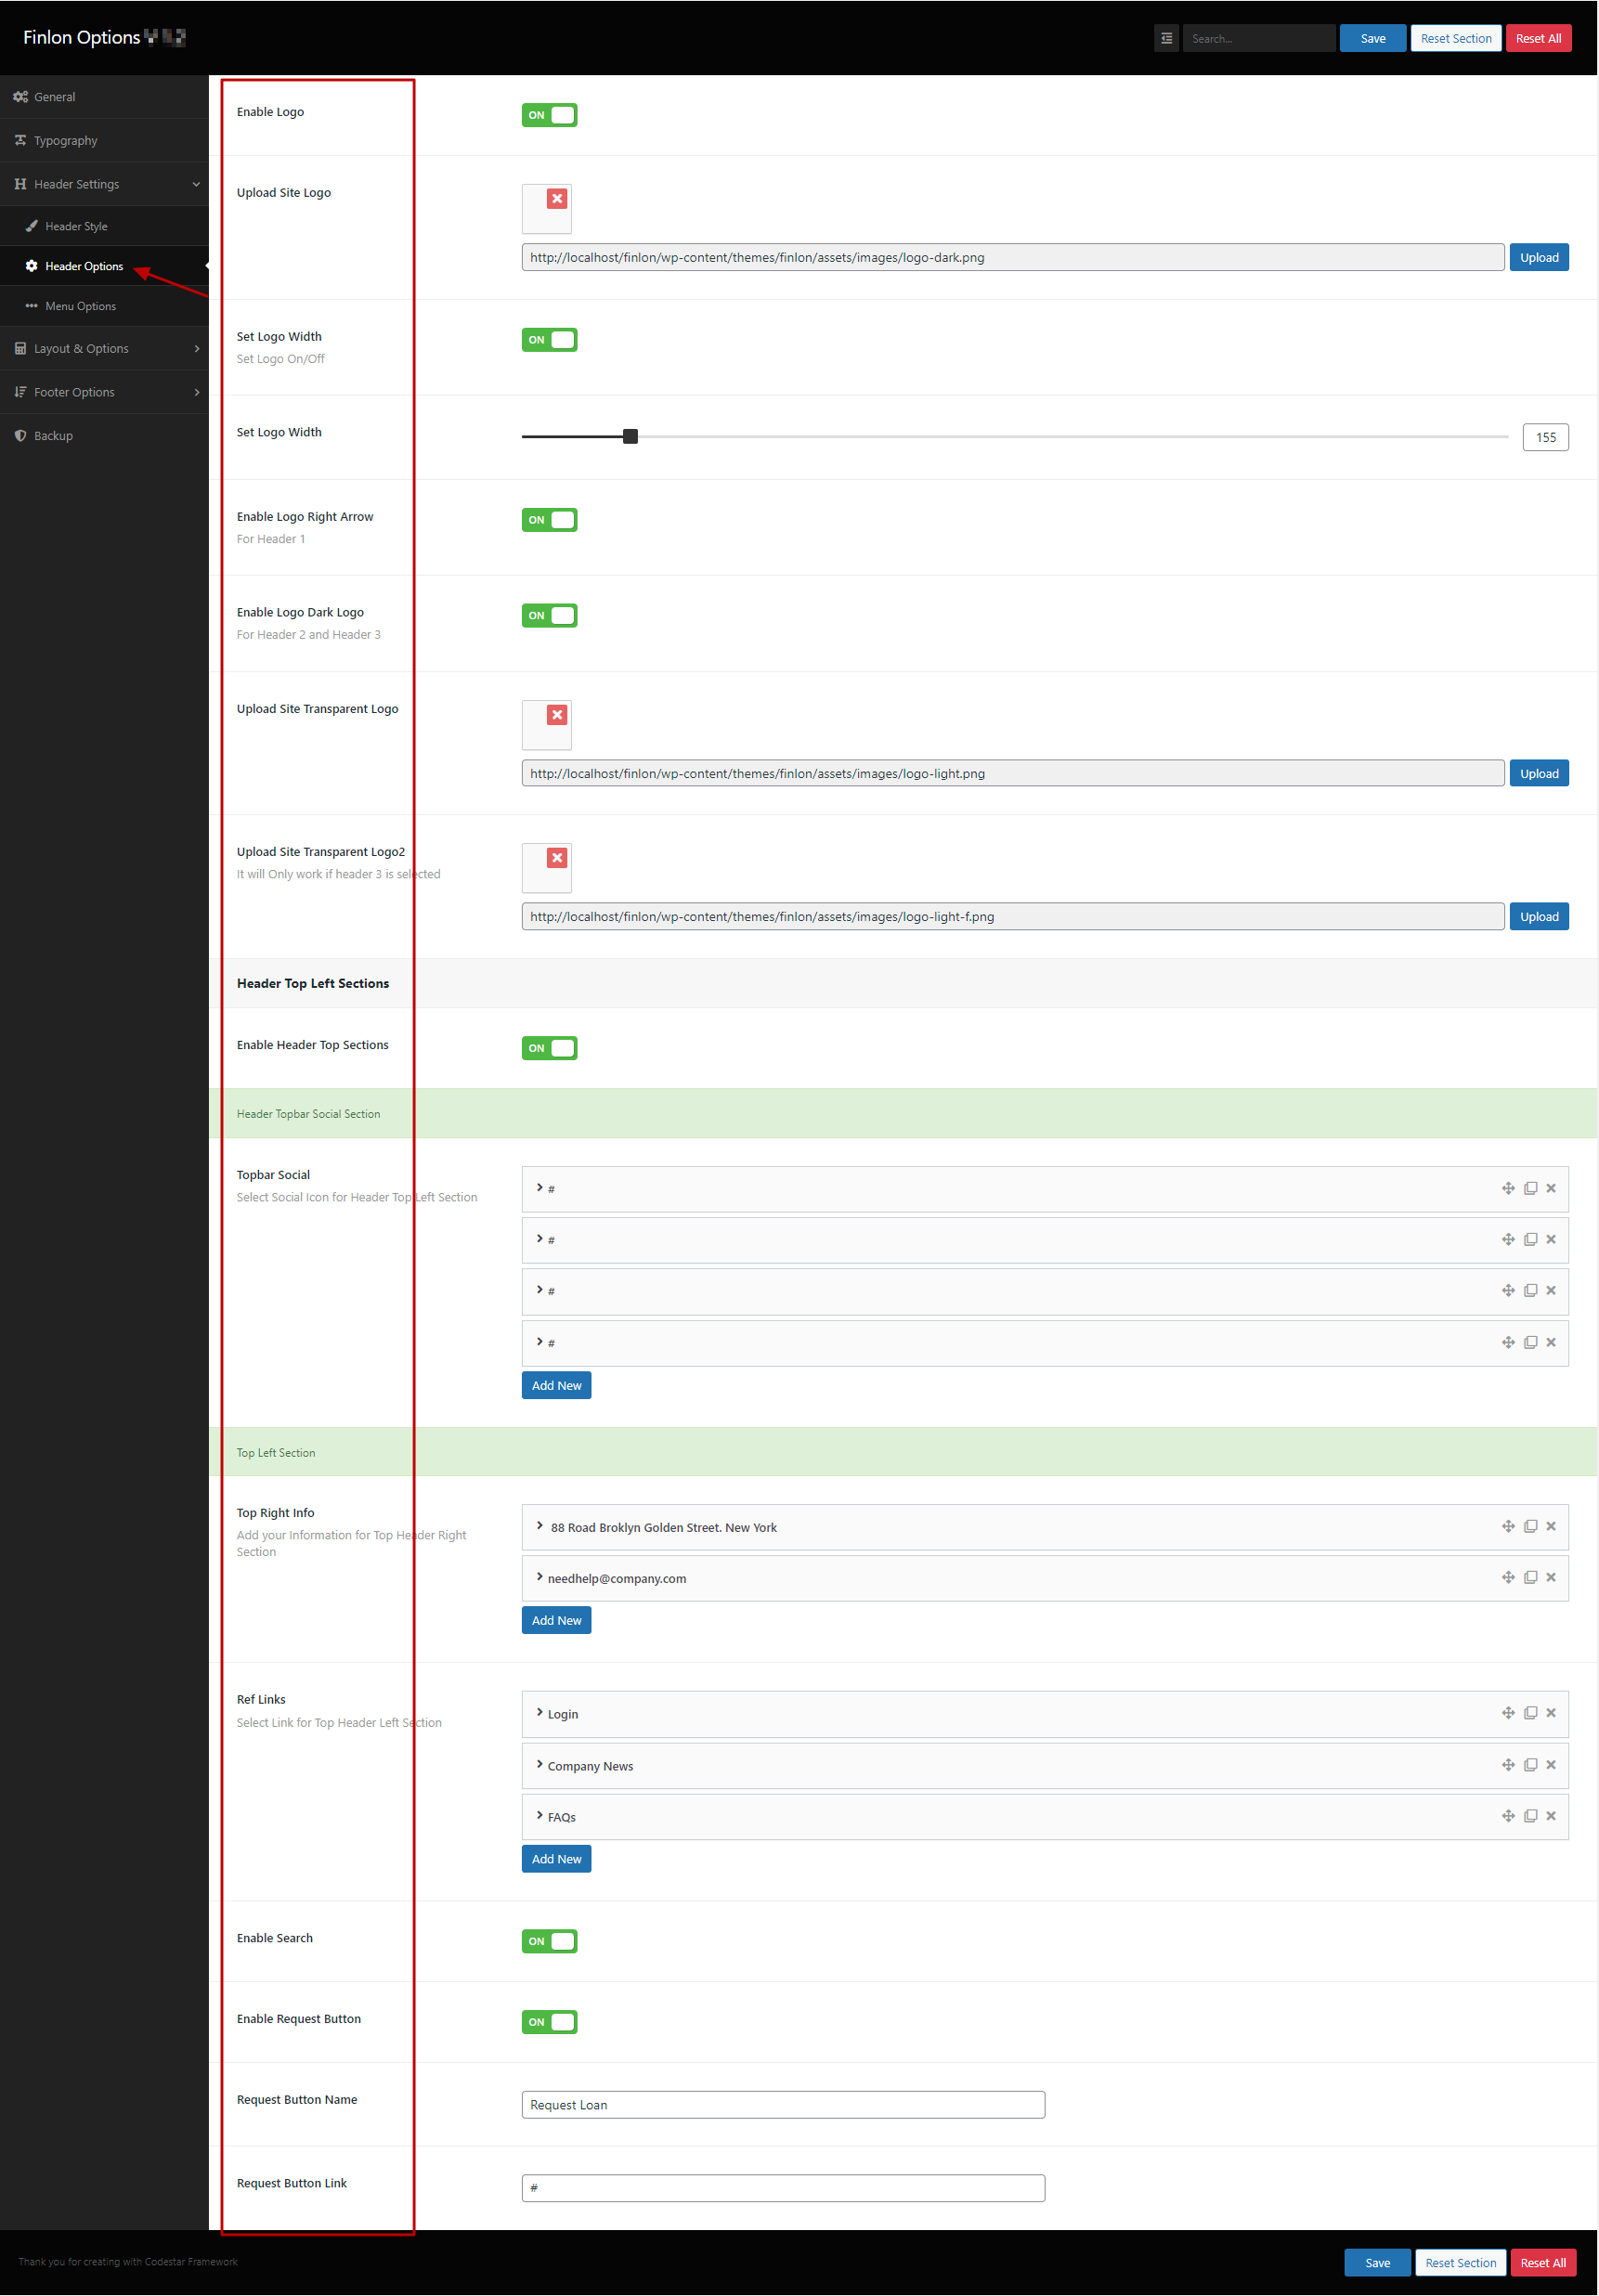Click Add New under Ref Links
Screen dimensions: 1599x2296
556,1859
